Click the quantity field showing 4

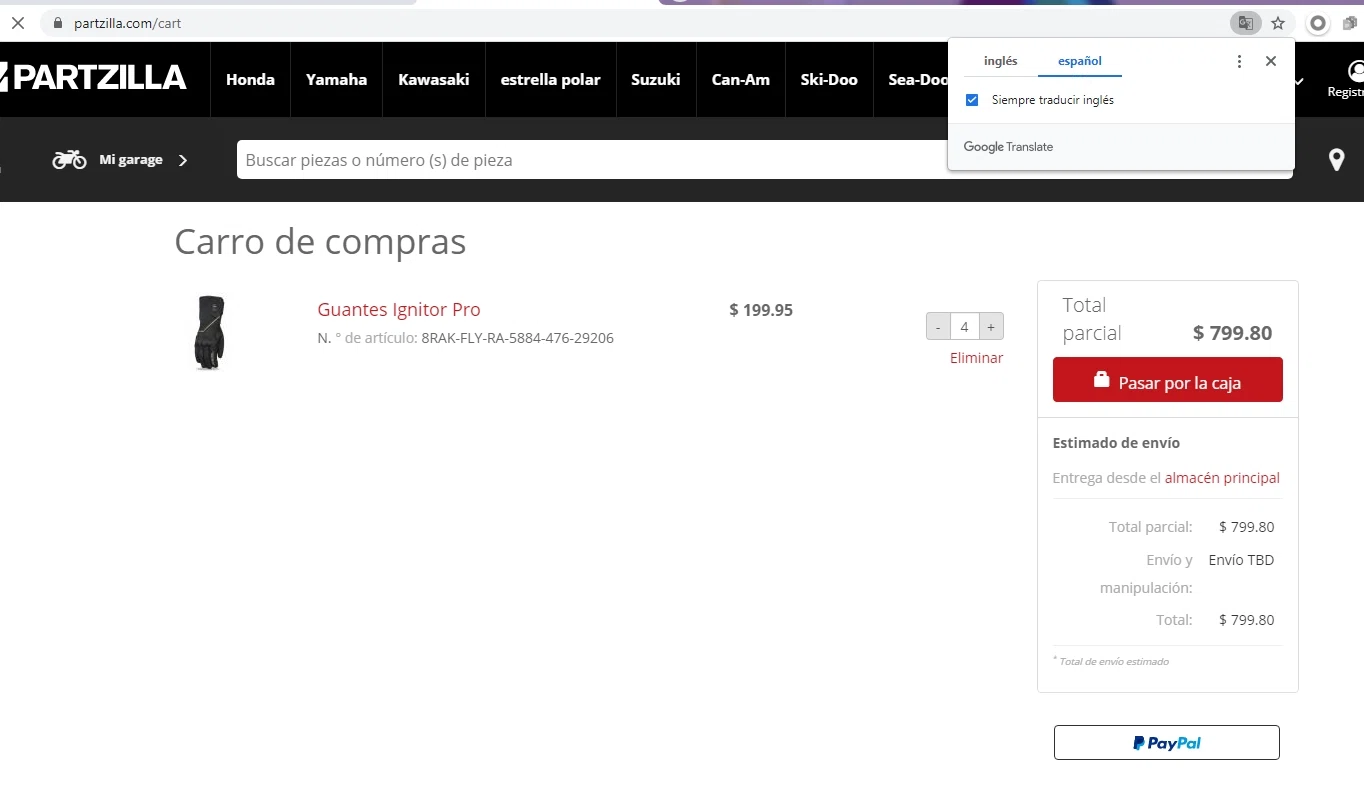click(x=964, y=327)
